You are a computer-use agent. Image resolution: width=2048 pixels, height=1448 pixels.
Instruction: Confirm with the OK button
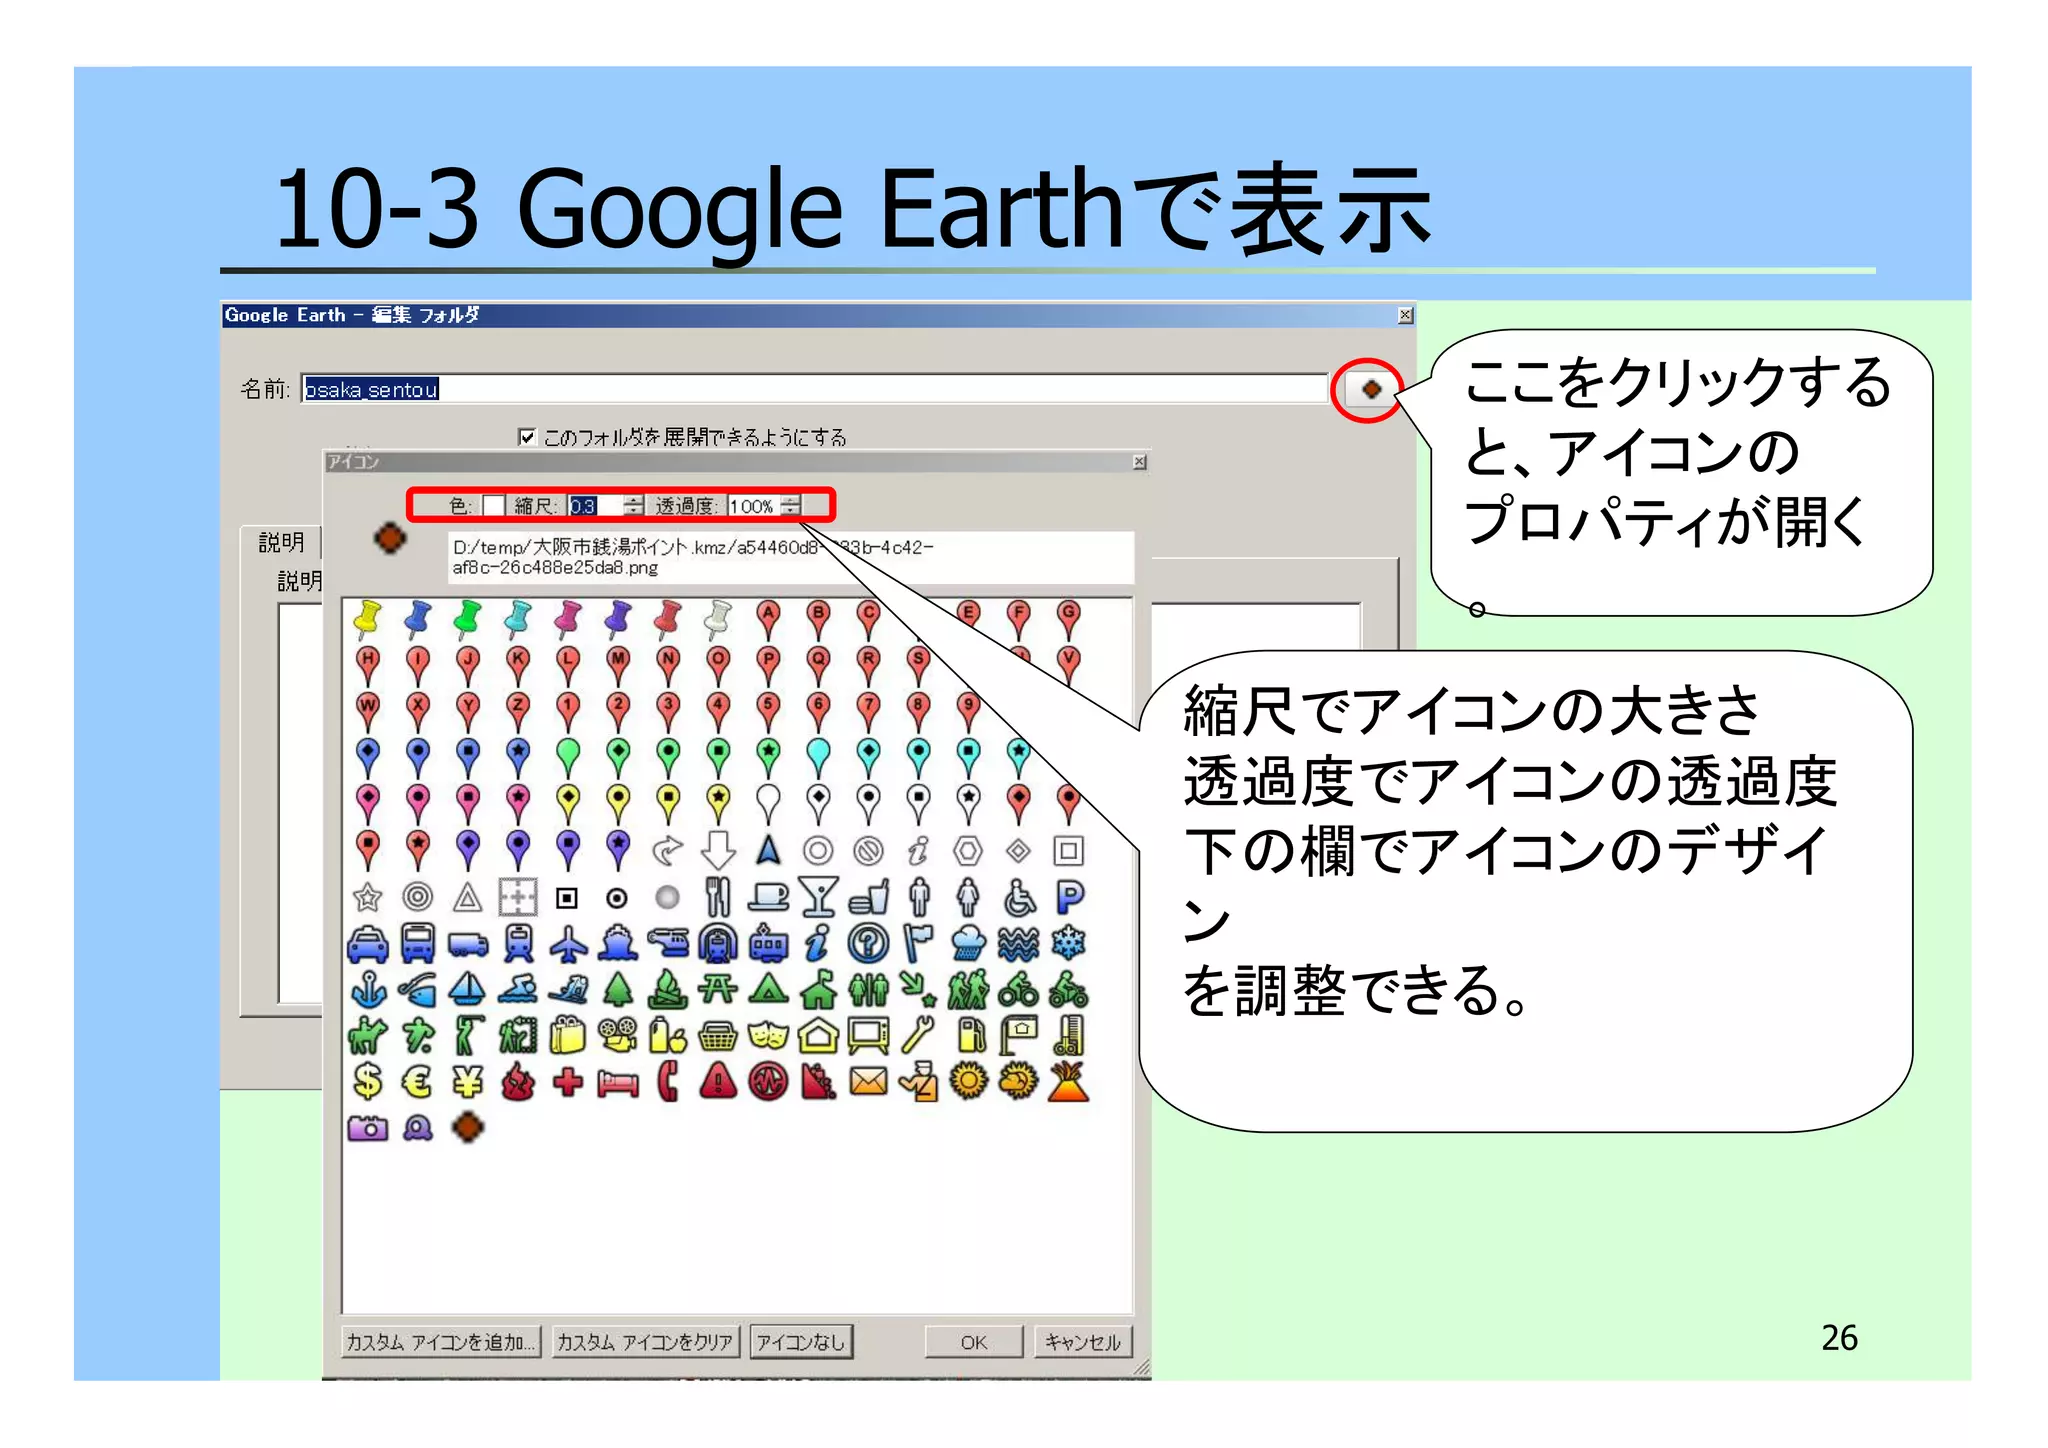coord(973,1342)
